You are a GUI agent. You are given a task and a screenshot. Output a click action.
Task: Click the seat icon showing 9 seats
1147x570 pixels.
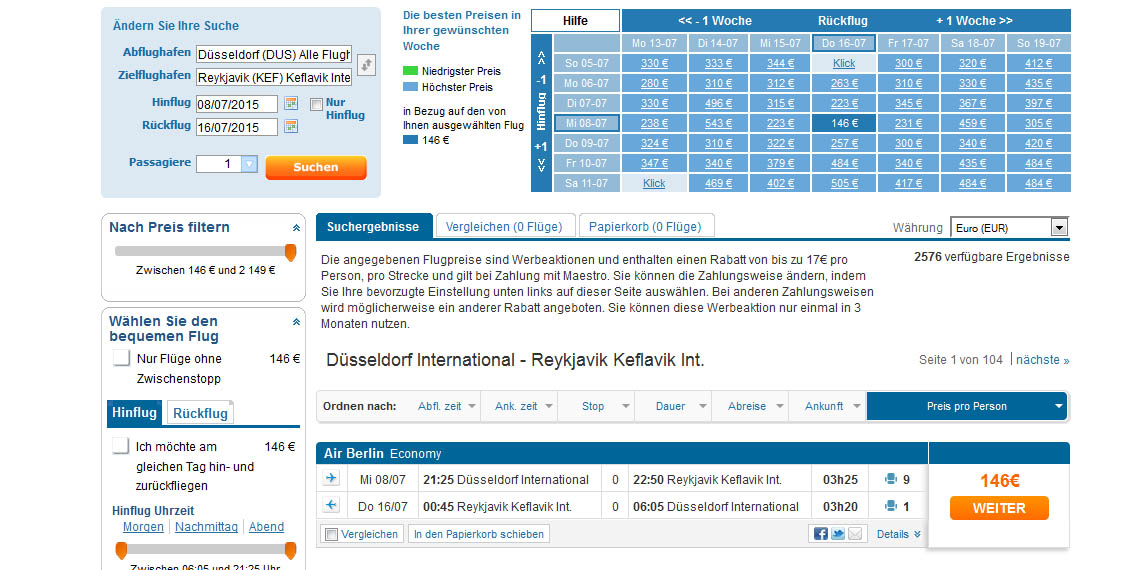(x=890, y=479)
